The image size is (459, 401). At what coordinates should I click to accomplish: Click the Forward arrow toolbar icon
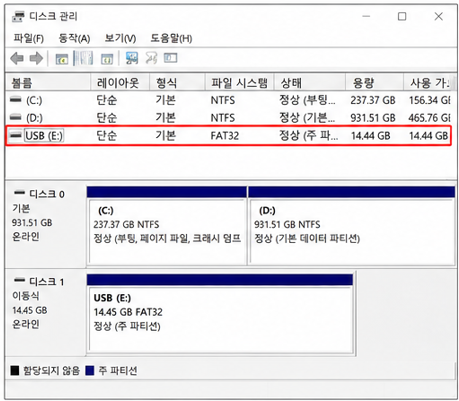[36, 59]
